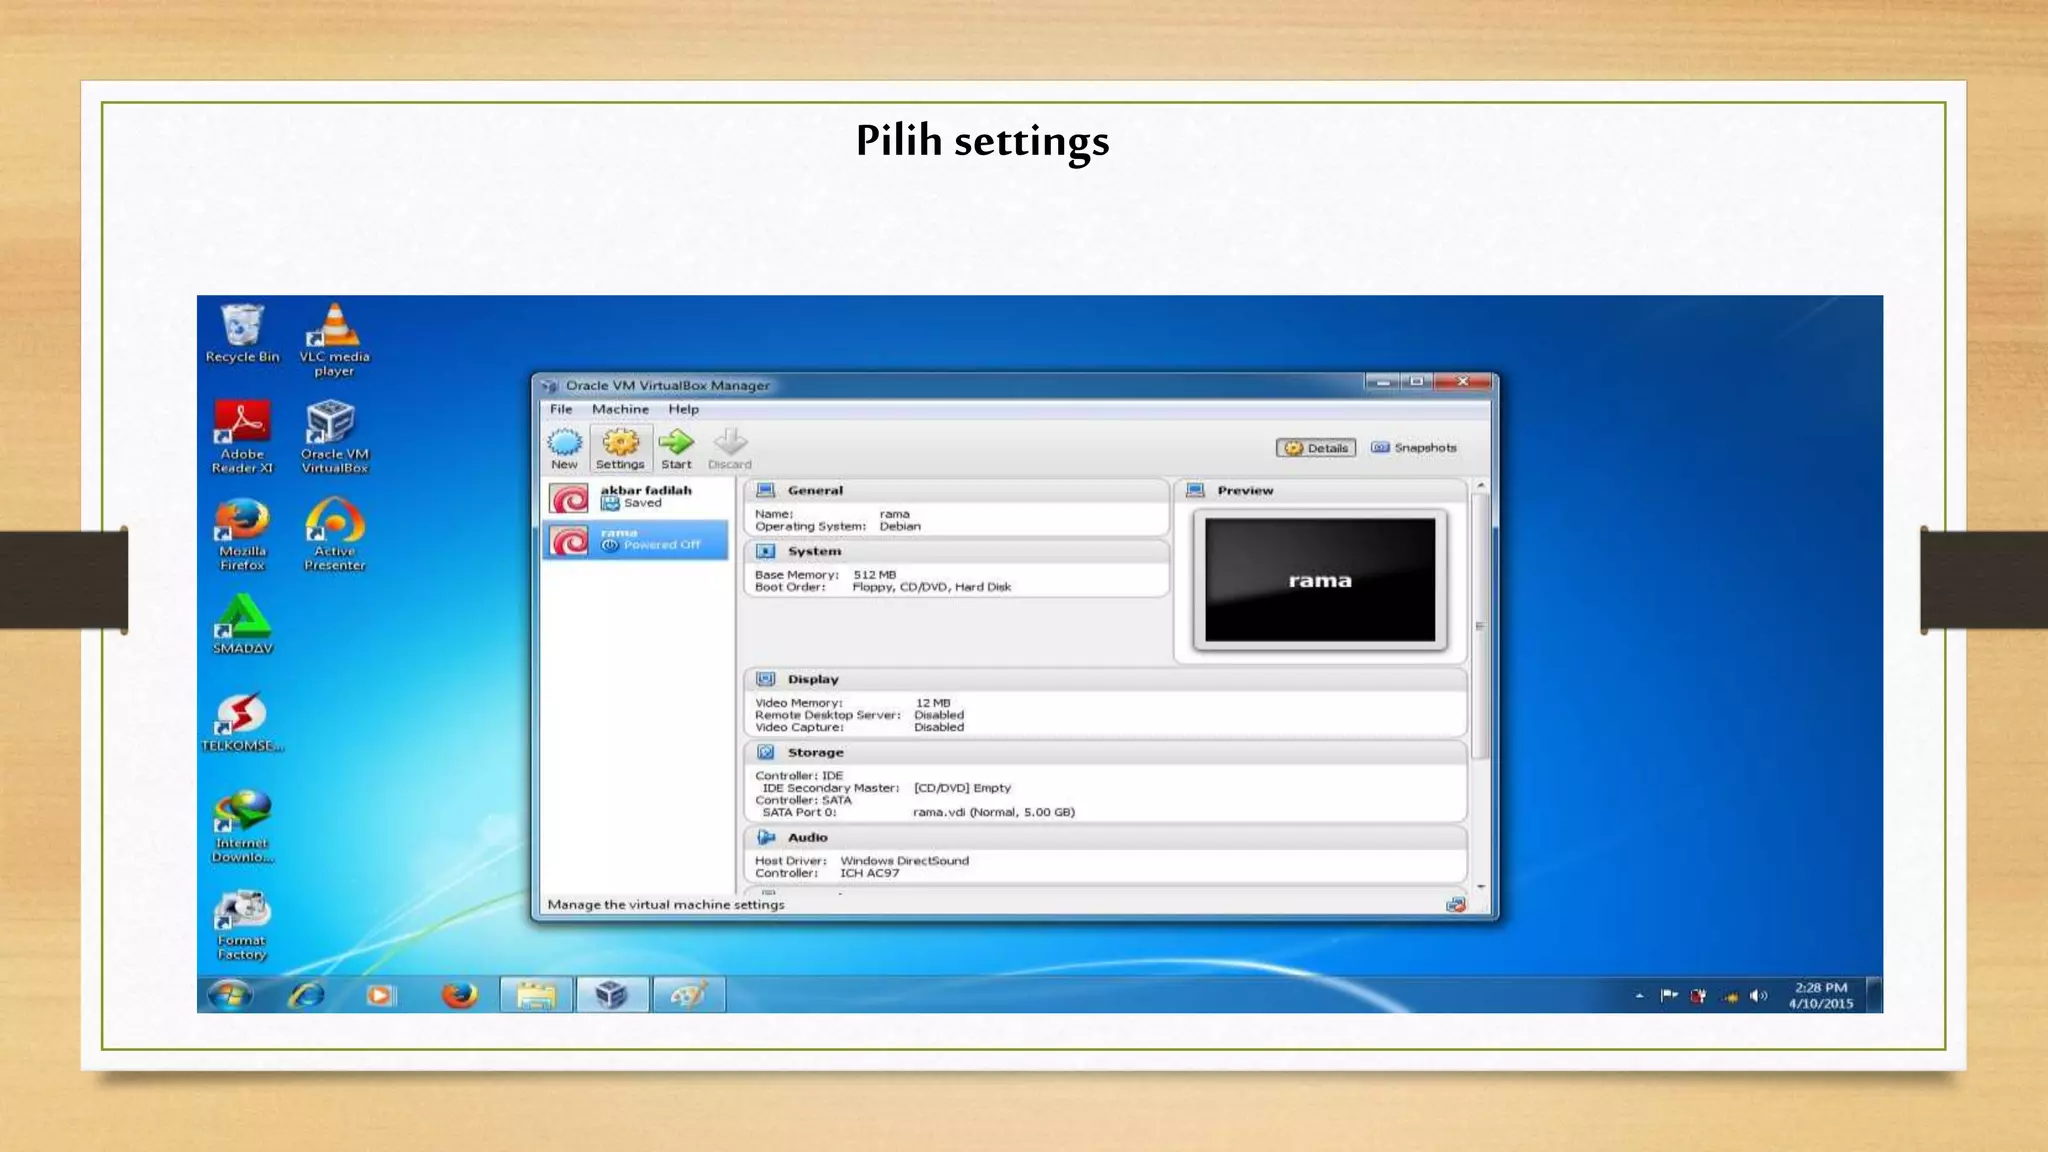Screen dimensions: 2048x1152
Task: Click the volume speaker tray icon
Action: (x=1759, y=996)
